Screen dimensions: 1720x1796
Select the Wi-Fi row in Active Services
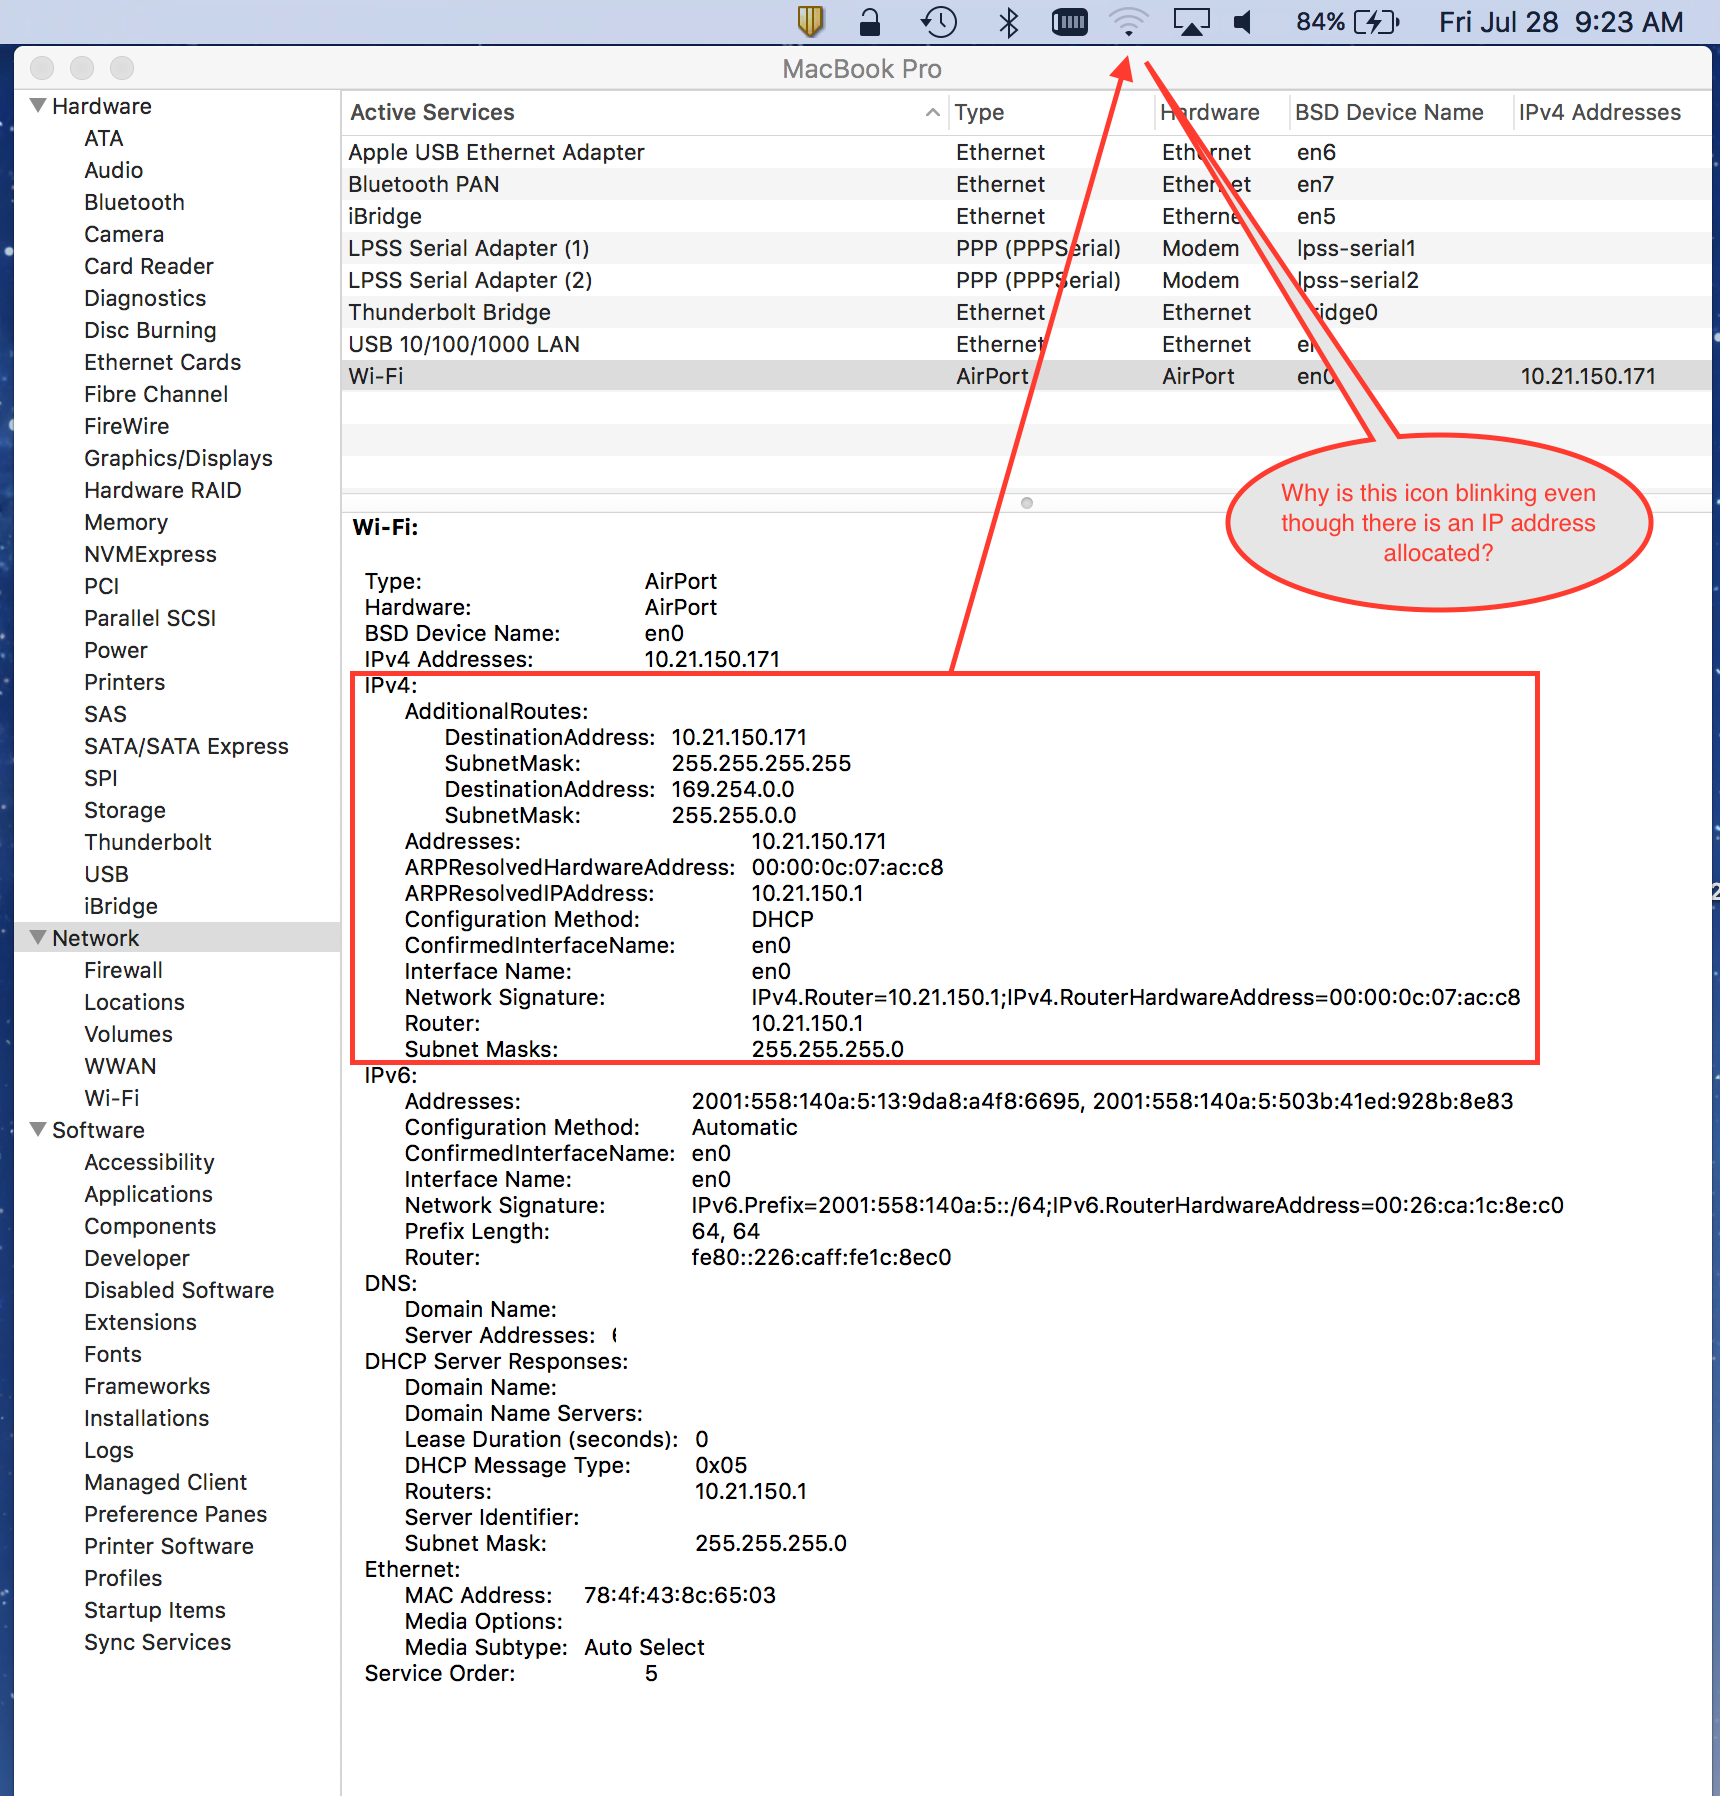pyautogui.click(x=1026, y=376)
